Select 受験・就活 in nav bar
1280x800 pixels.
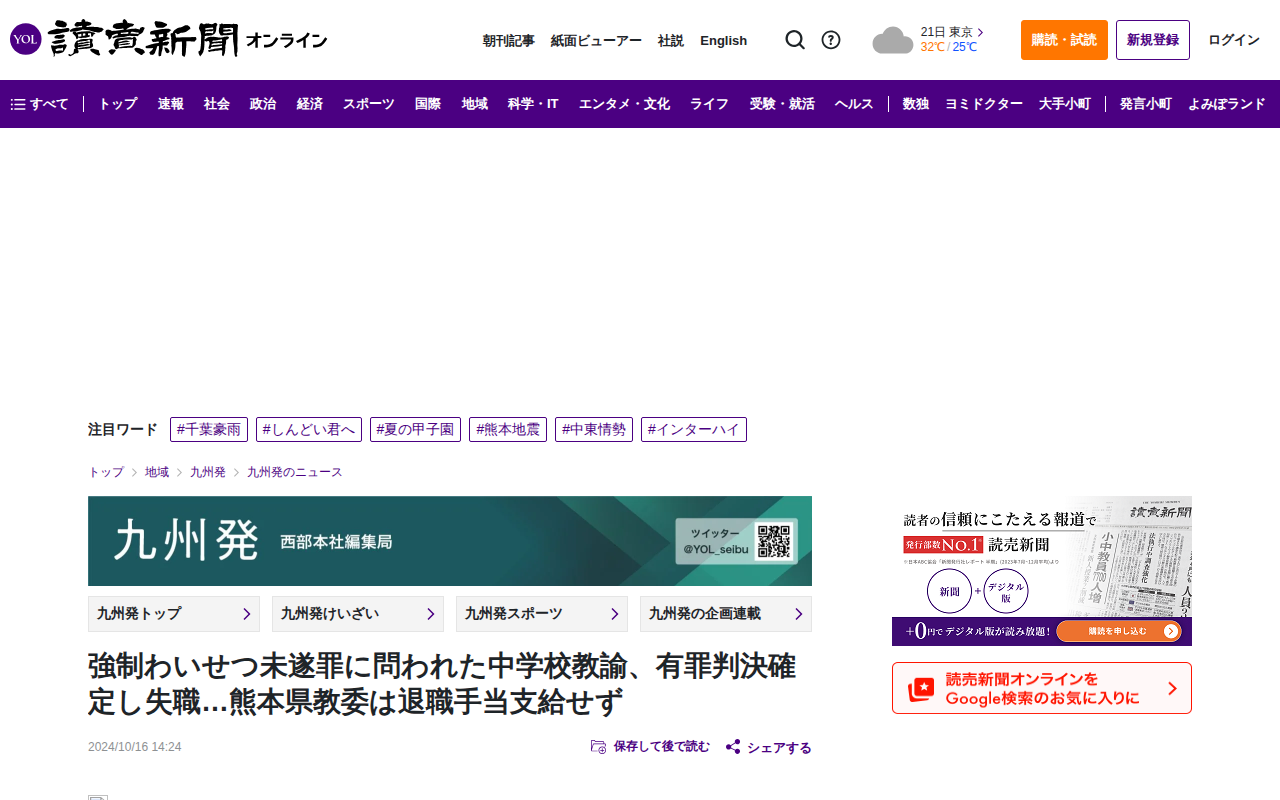point(782,104)
